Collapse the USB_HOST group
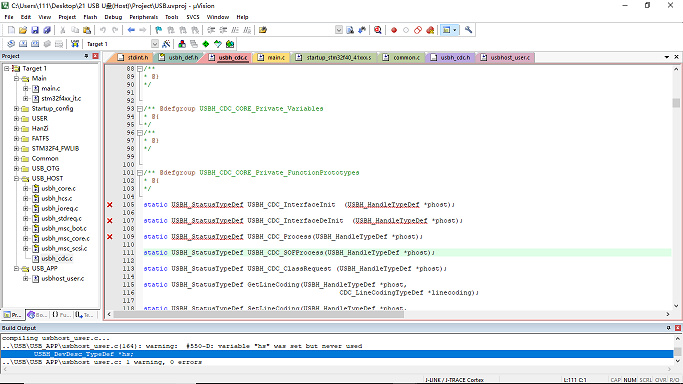This screenshot has height=384, width=683. tap(17, 179)
